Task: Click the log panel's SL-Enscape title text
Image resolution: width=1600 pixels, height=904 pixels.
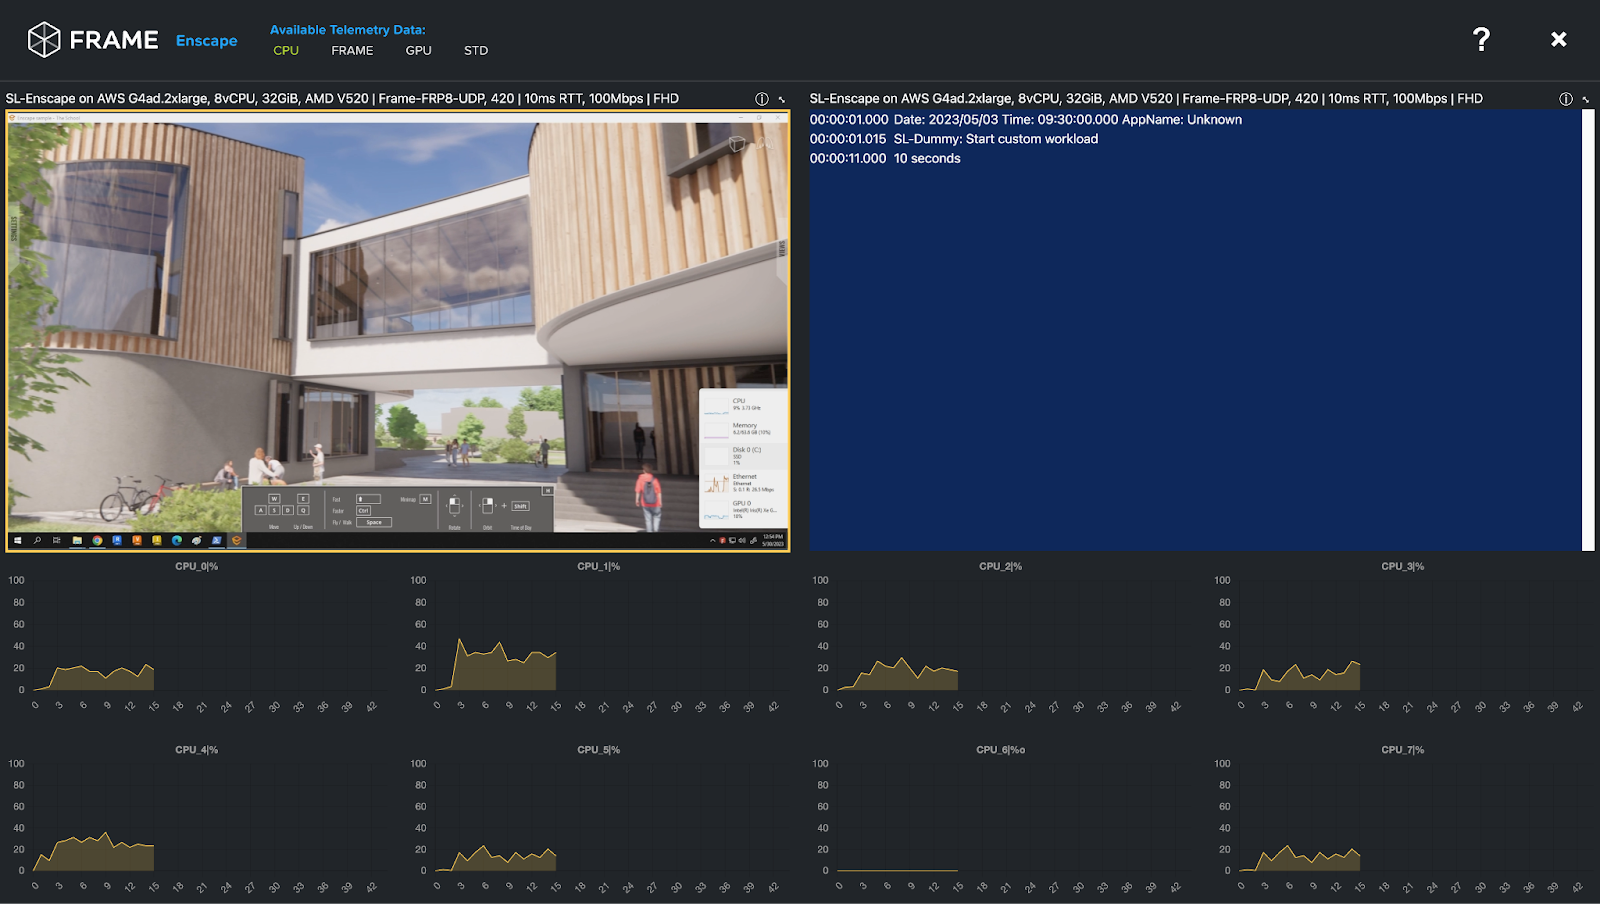Action: pos(1146,98)
